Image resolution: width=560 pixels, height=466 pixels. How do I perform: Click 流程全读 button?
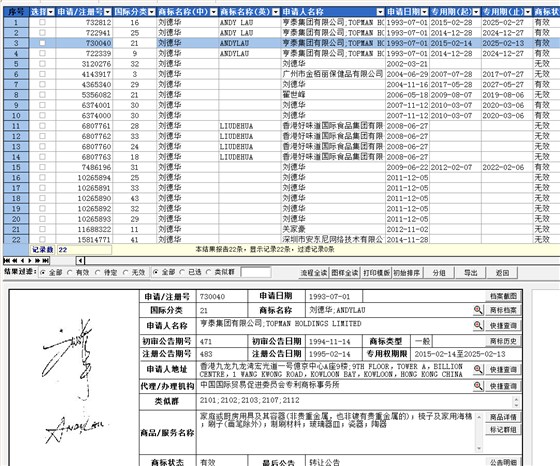[x=314, y=273]
